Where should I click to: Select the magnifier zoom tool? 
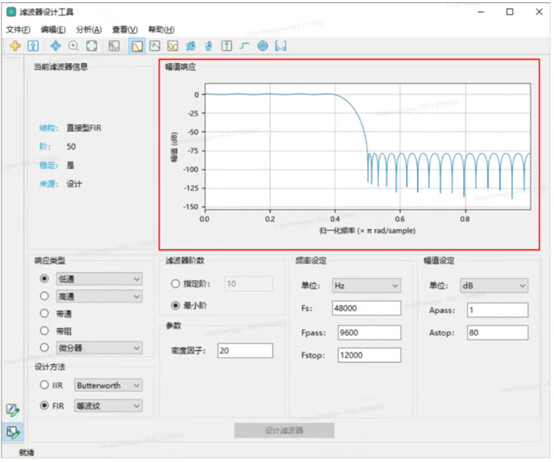click(73, 46)
